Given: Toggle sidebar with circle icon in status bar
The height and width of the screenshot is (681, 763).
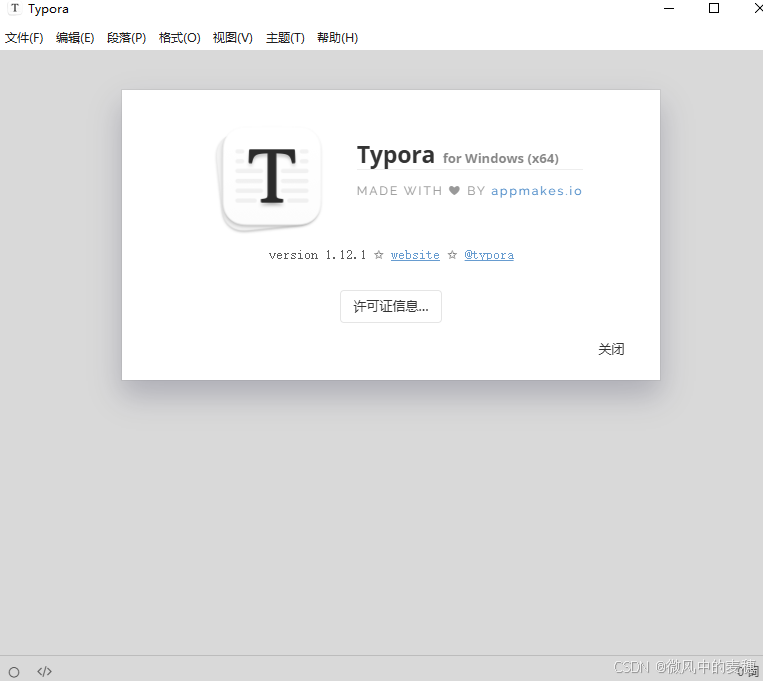Looking at the screenshot, I should (x=14, y=672).
